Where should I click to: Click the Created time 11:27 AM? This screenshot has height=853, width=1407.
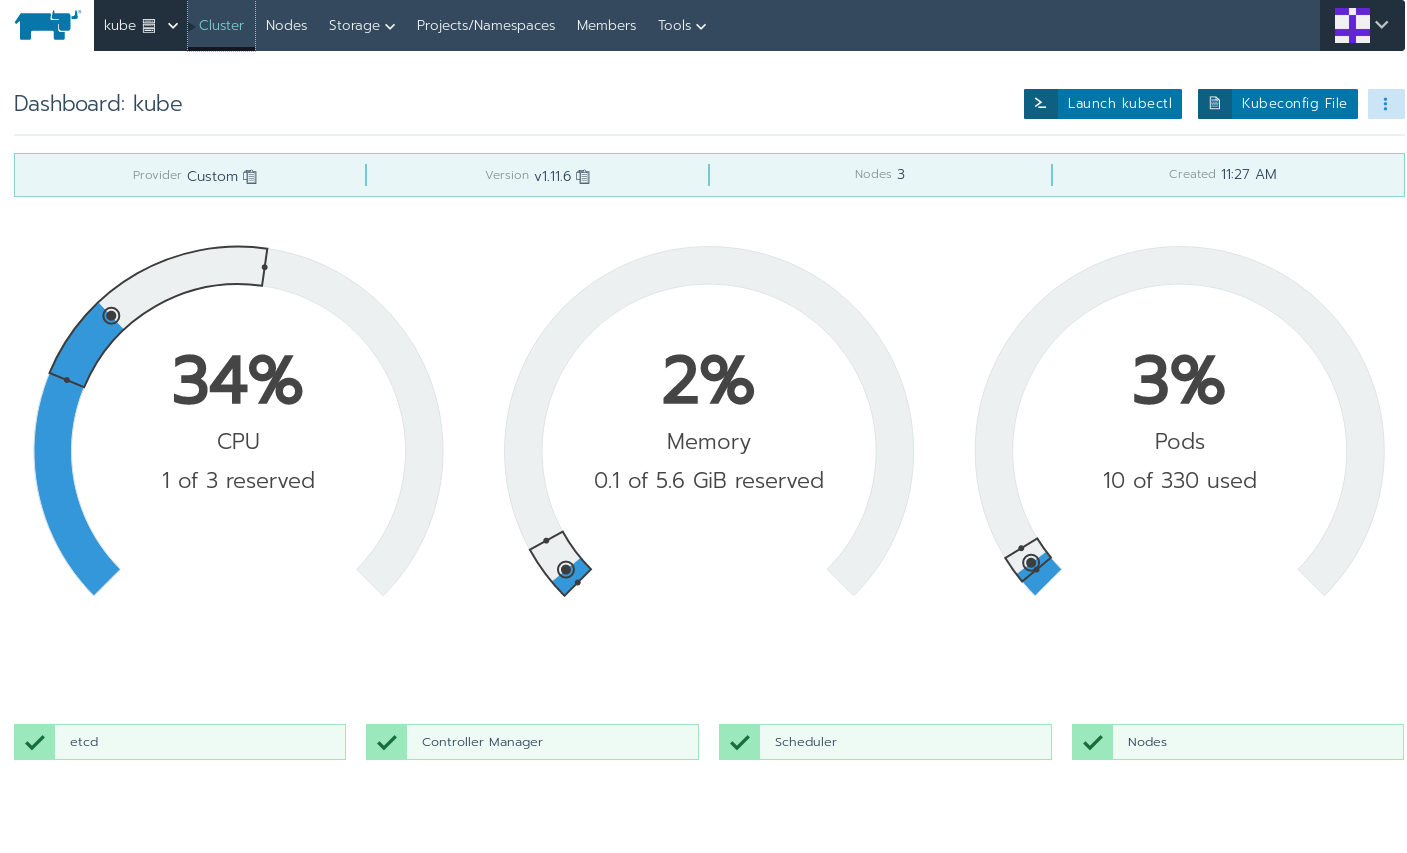click(x=1248, y=174)
